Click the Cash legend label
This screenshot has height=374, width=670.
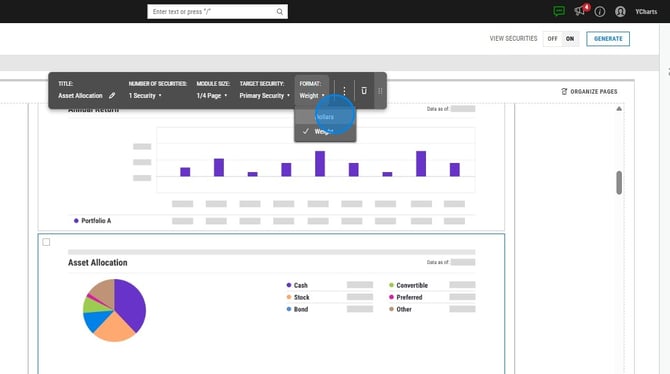point(300,285)
